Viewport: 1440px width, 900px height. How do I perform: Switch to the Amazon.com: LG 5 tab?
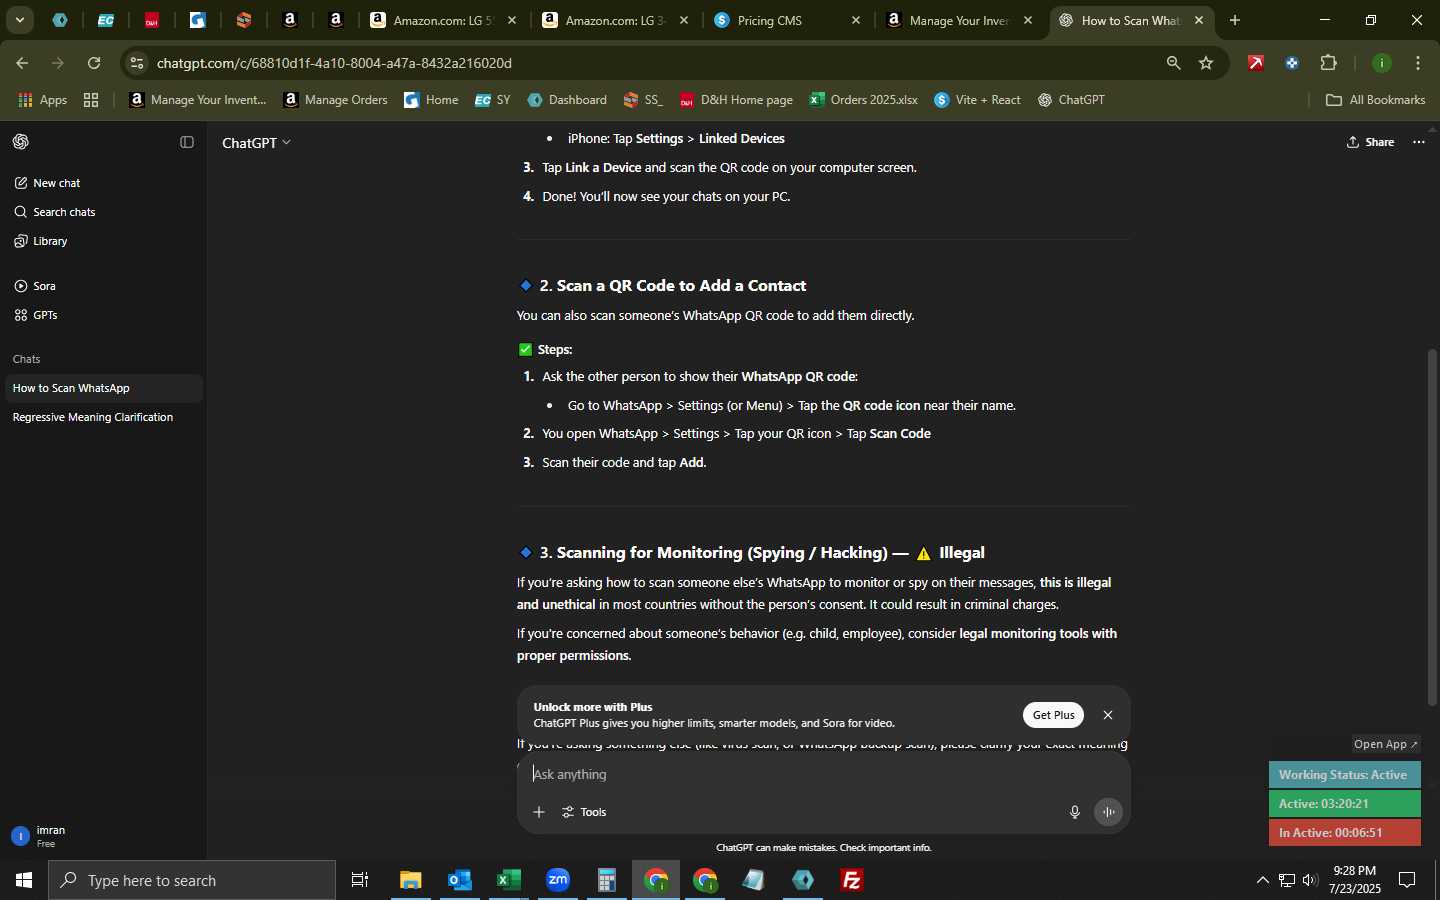[x=443, y=20]
